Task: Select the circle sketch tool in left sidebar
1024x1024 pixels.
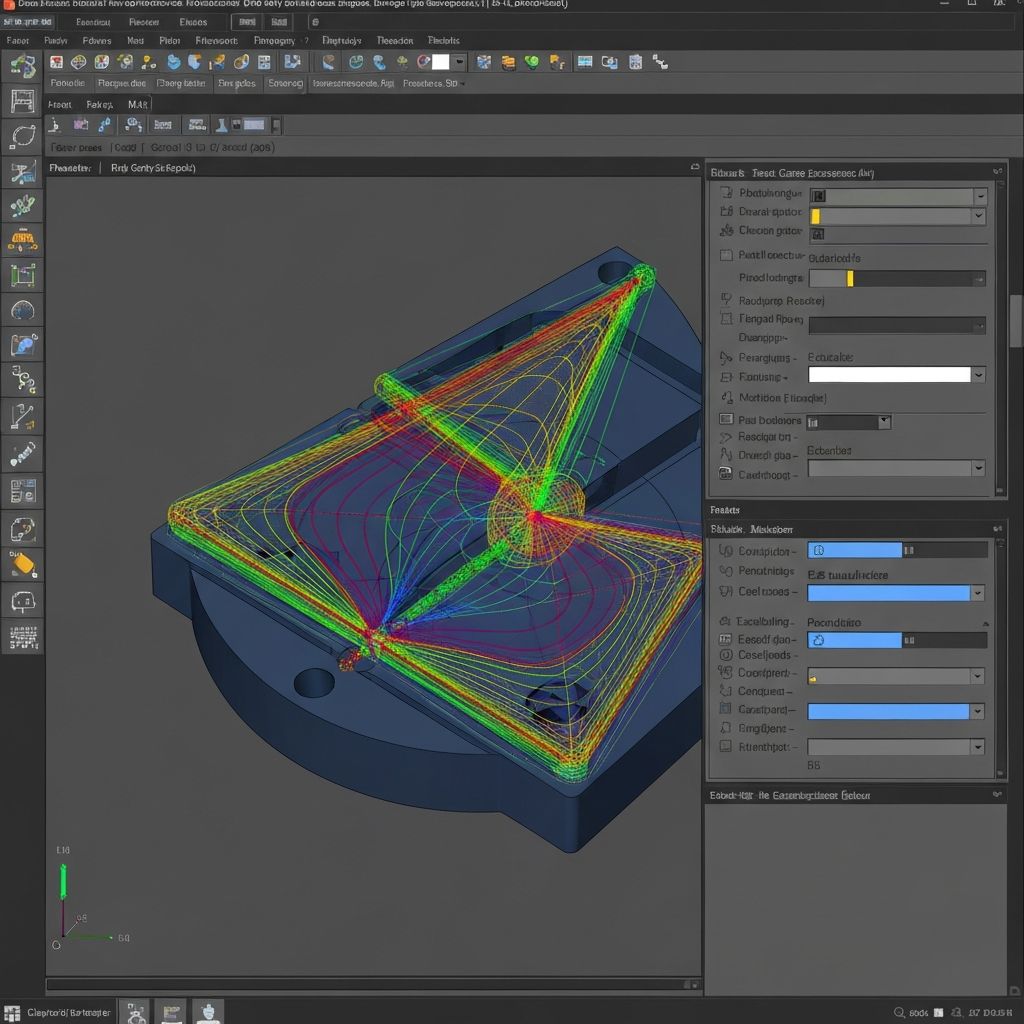Action: [x=22, y=136]
